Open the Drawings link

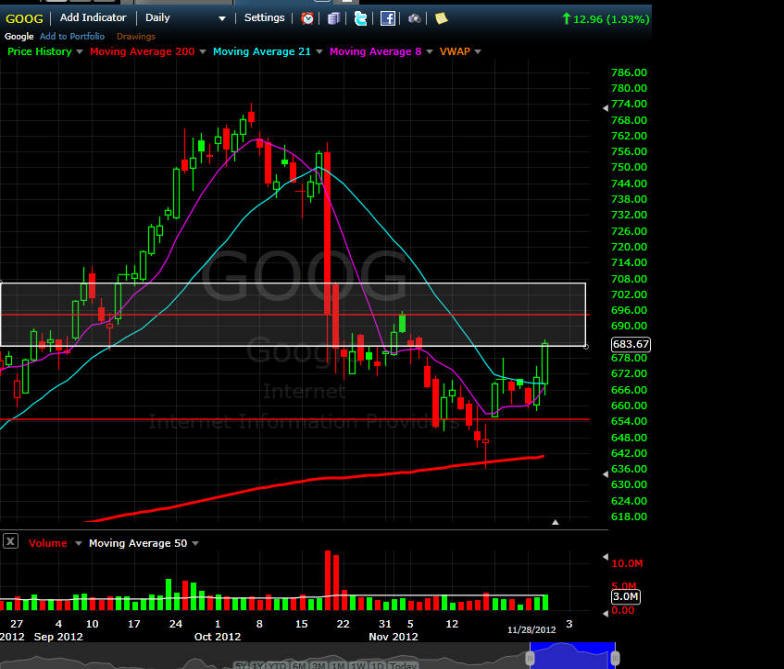point(136,37)
